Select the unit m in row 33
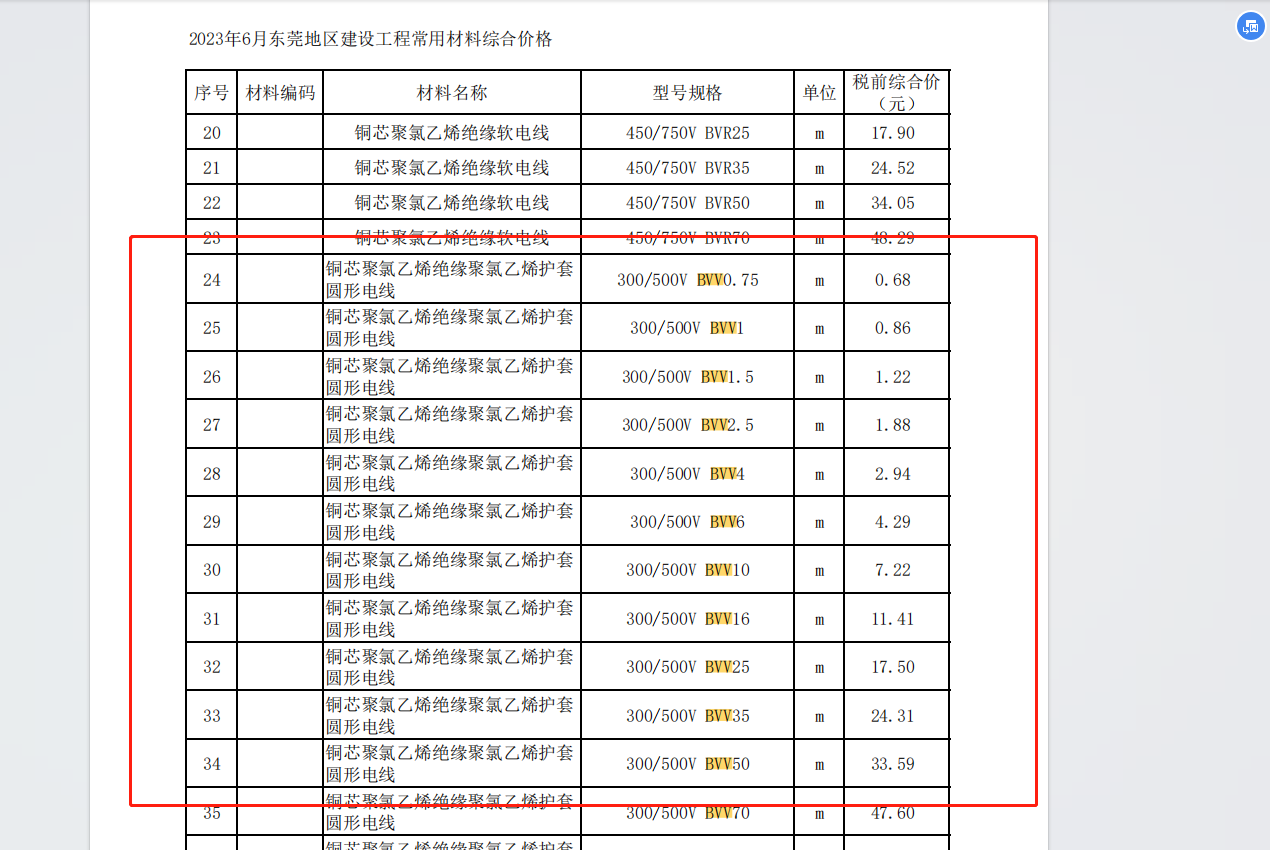Viewport: 1270px width, 850px height. point(819,717)
